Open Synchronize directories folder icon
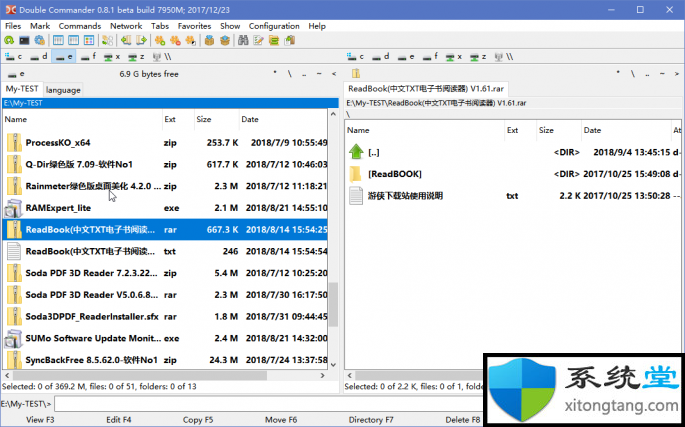685x427 pixels. click(274, 41)
